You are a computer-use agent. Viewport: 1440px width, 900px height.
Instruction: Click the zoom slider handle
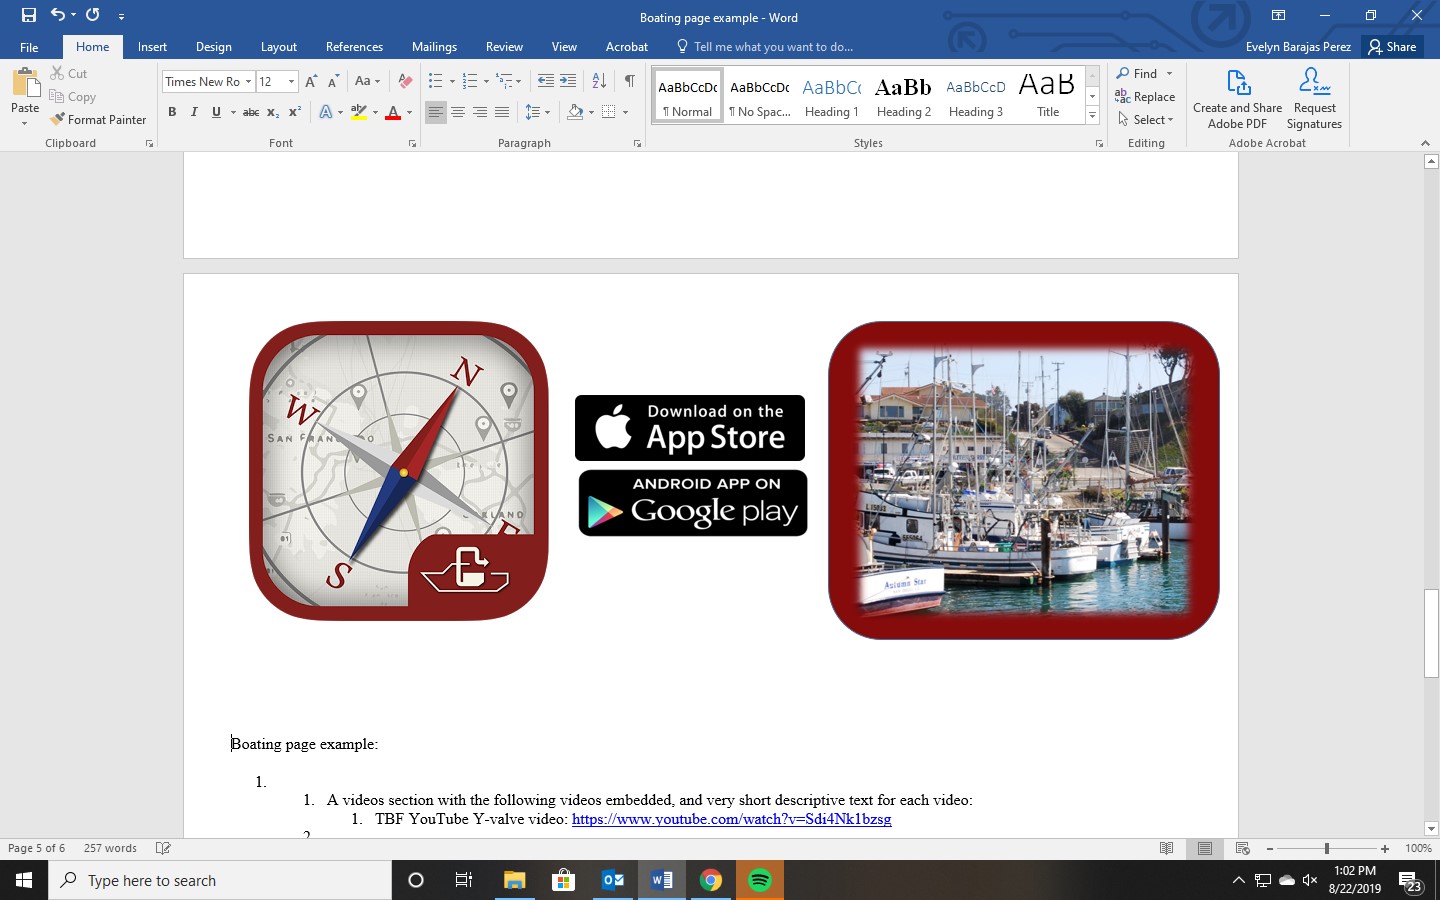click(x=1327, y=848)
